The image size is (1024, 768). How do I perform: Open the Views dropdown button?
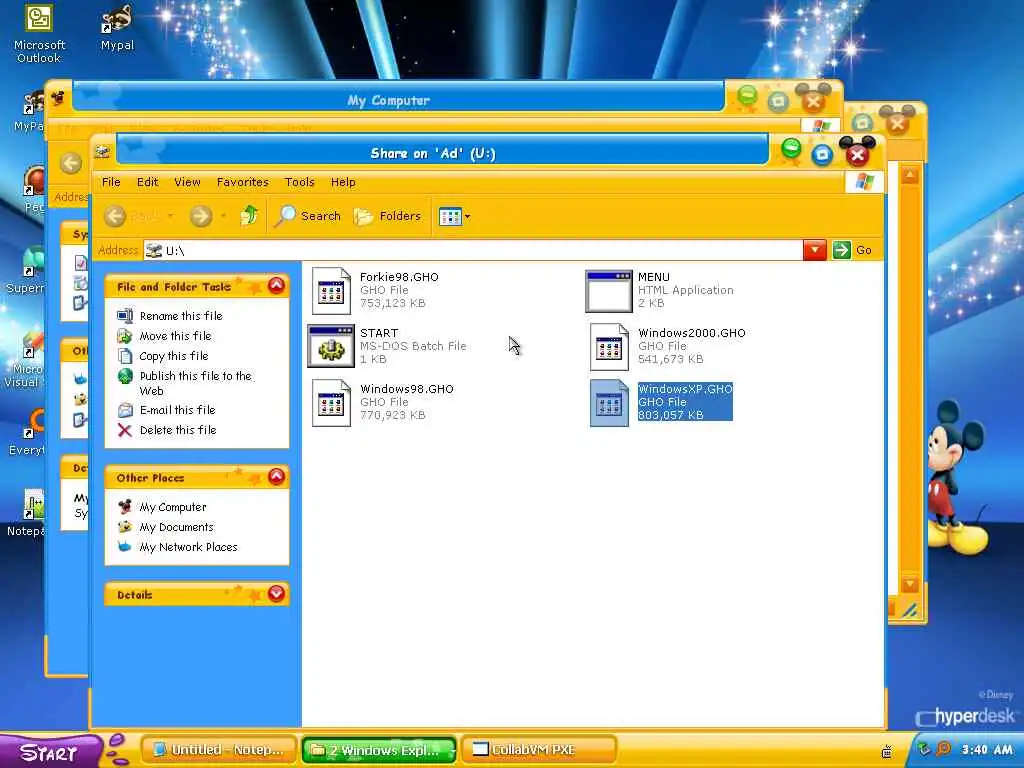455,216
